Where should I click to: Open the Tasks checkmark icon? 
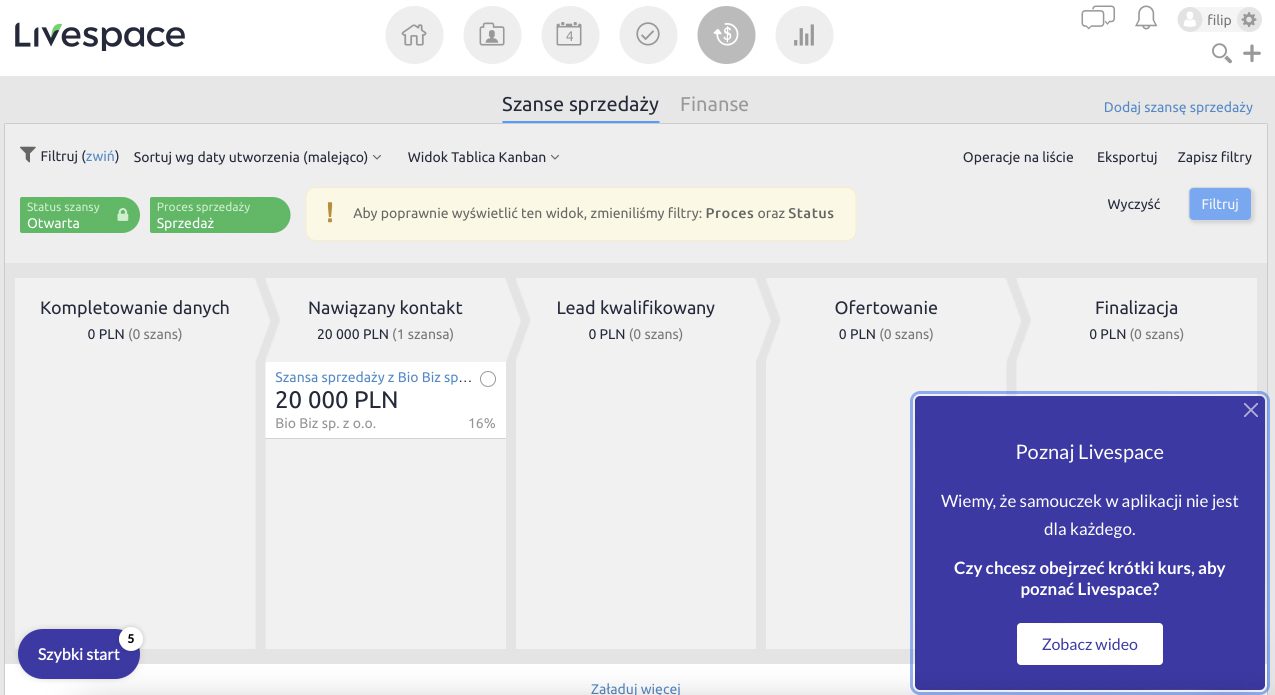(648, 35)
